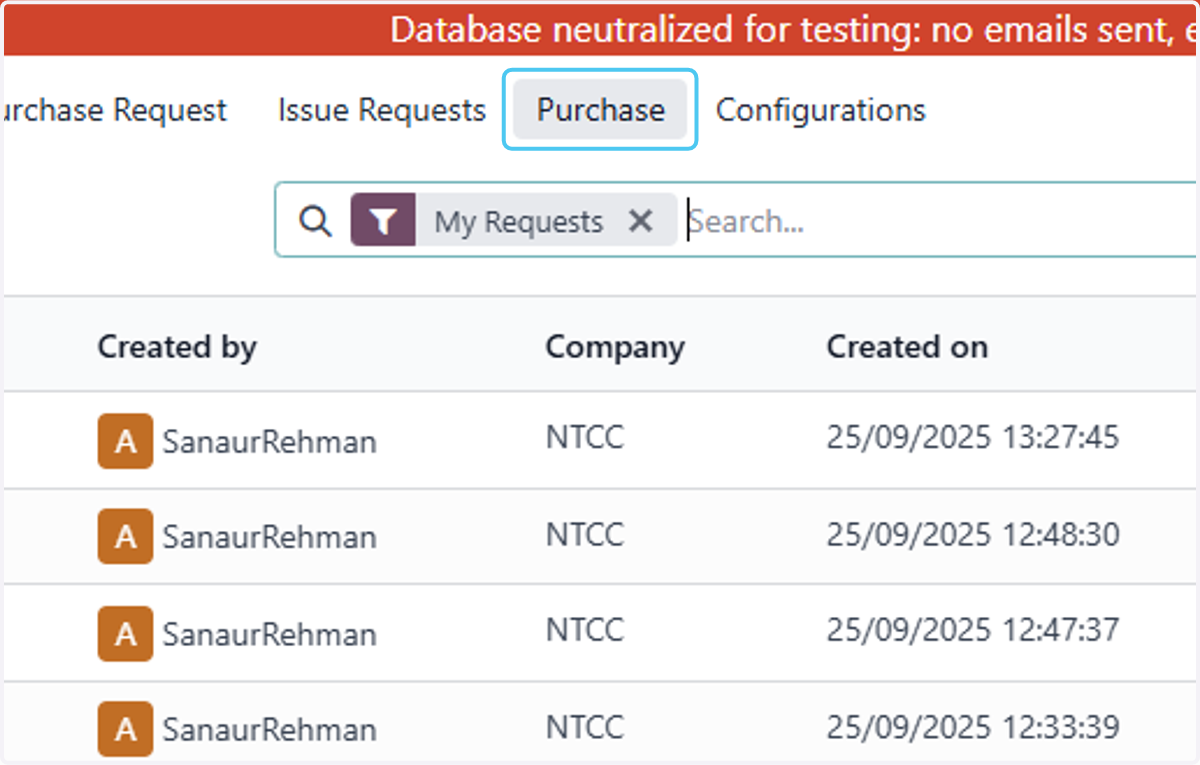Click the purple filter funnel icon
1200x765 pixels.
(x=383, y=221)
